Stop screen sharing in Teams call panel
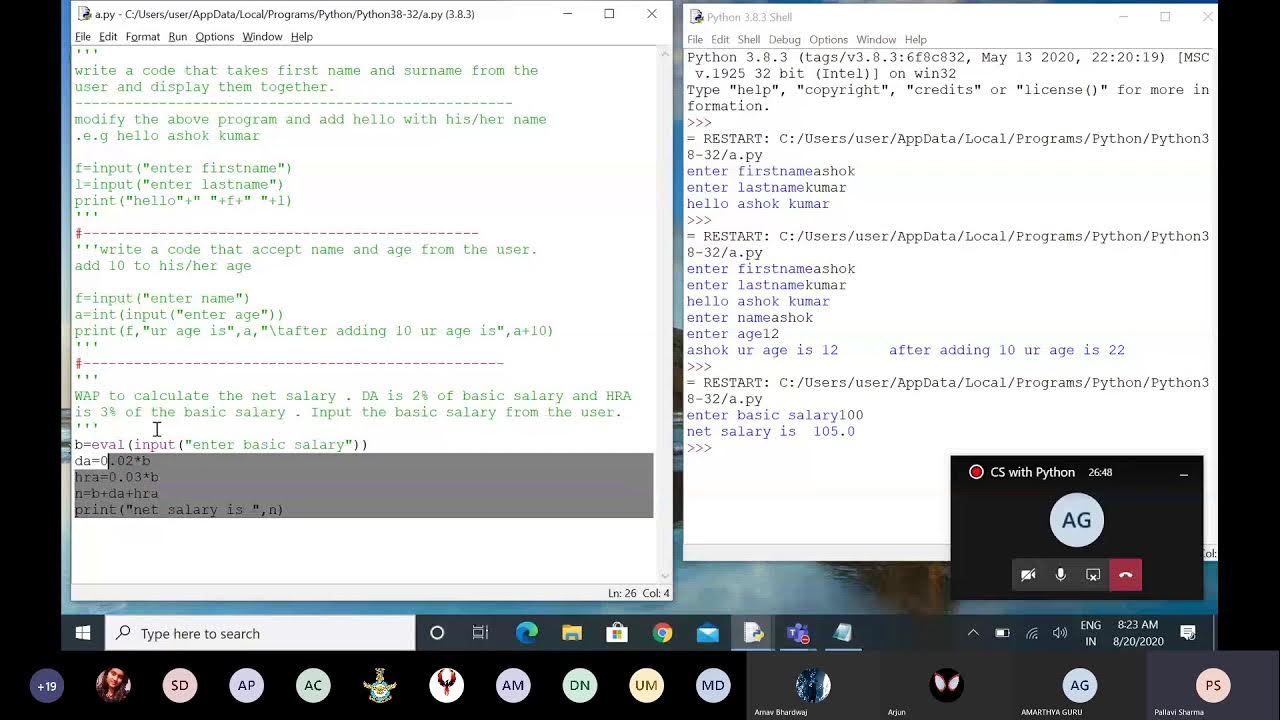Screen dimensions: 1280x720 coord(1093,575)
